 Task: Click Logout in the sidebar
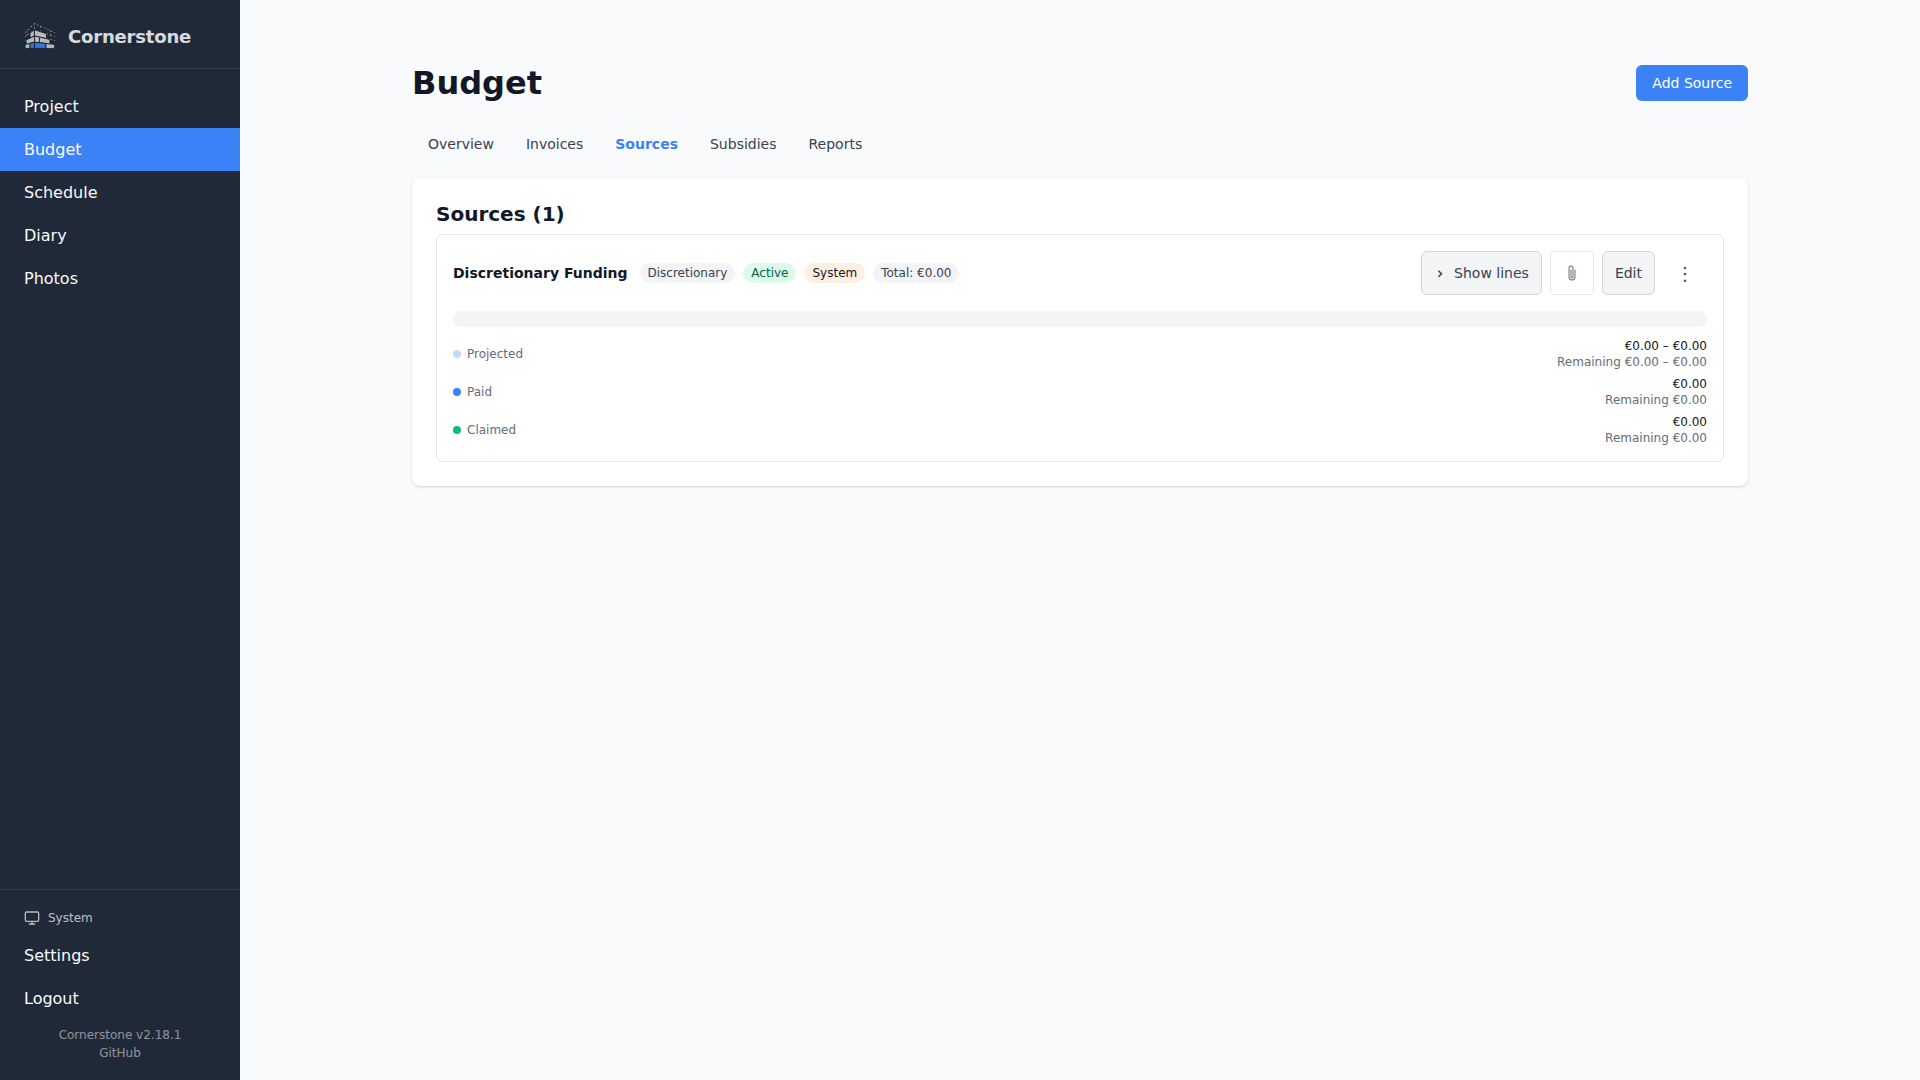pos(120,998)
